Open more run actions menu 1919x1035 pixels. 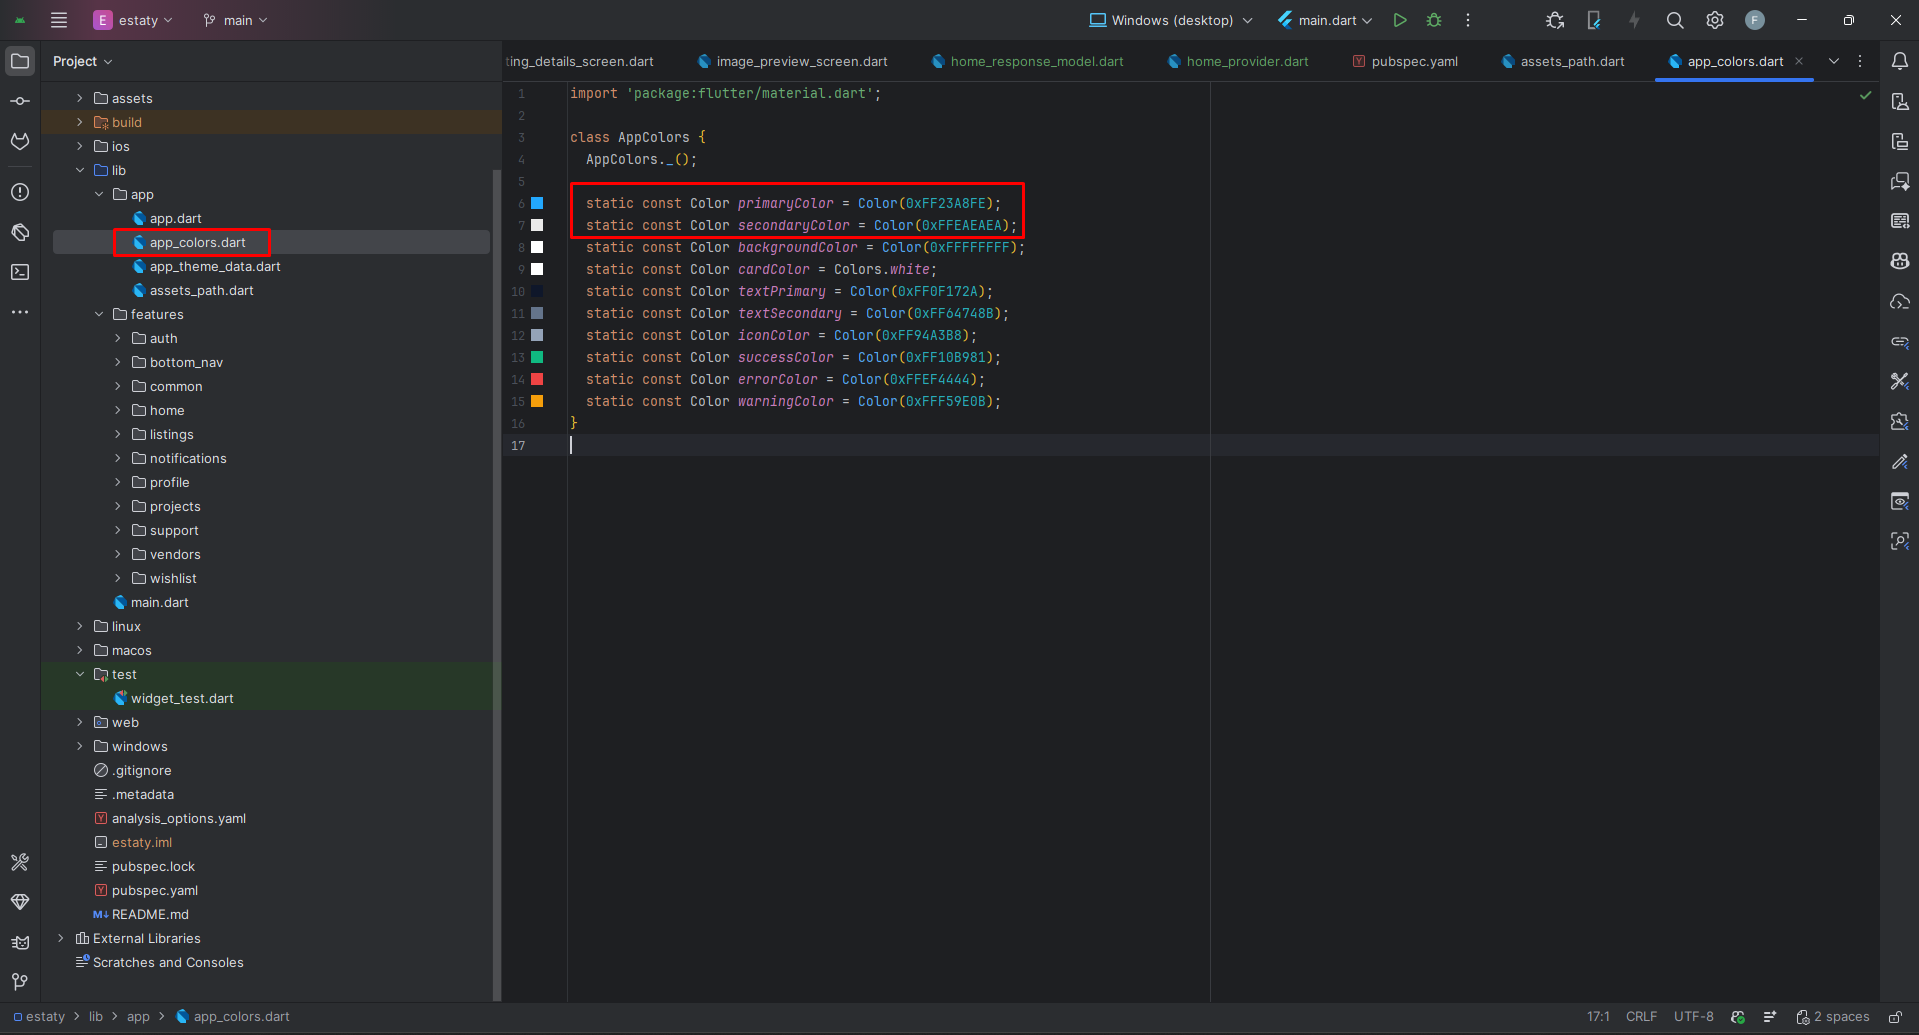click(1468, 20)
